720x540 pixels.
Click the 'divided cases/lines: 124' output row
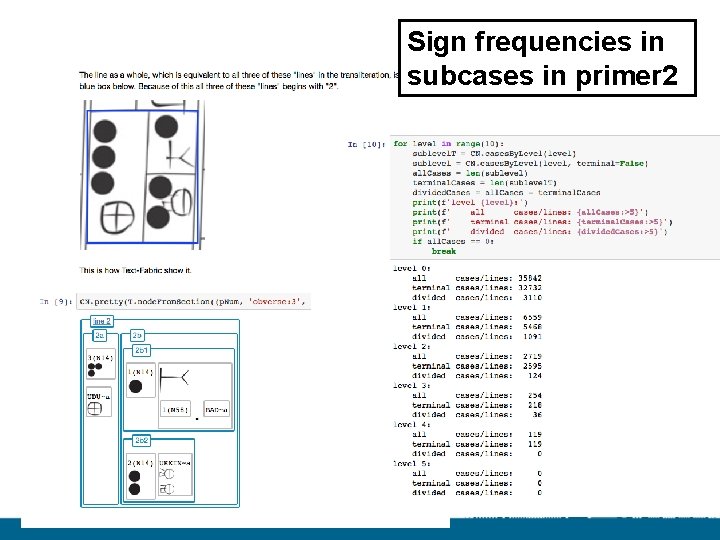(x=477, y=376)
